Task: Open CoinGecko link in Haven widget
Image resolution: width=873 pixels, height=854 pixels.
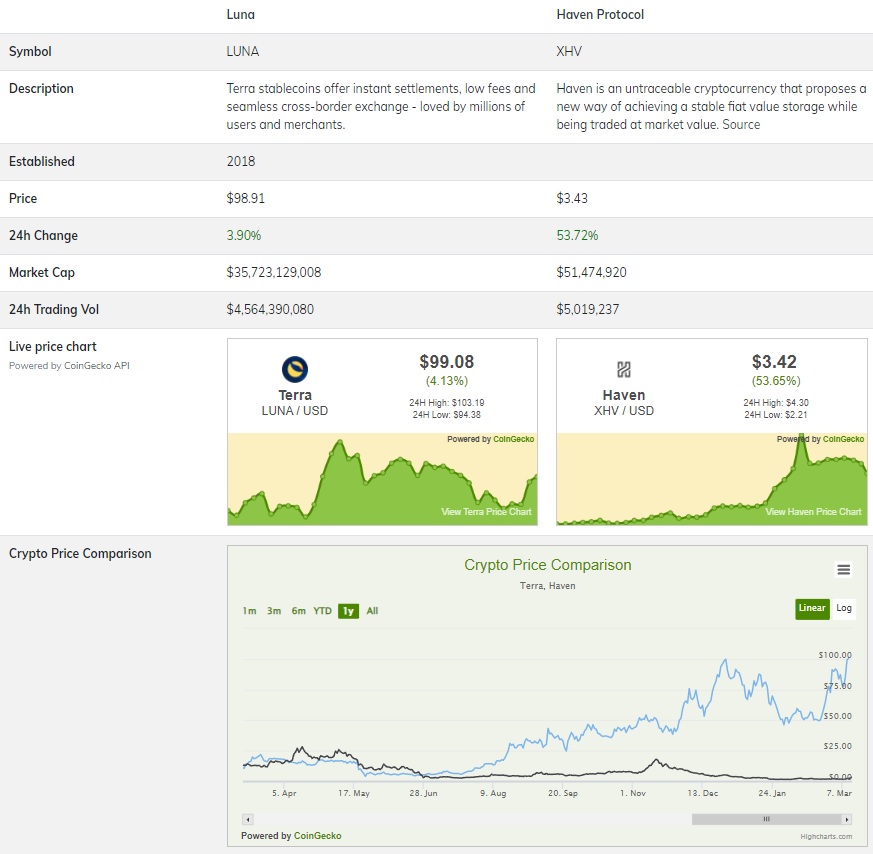Action: 843,439
